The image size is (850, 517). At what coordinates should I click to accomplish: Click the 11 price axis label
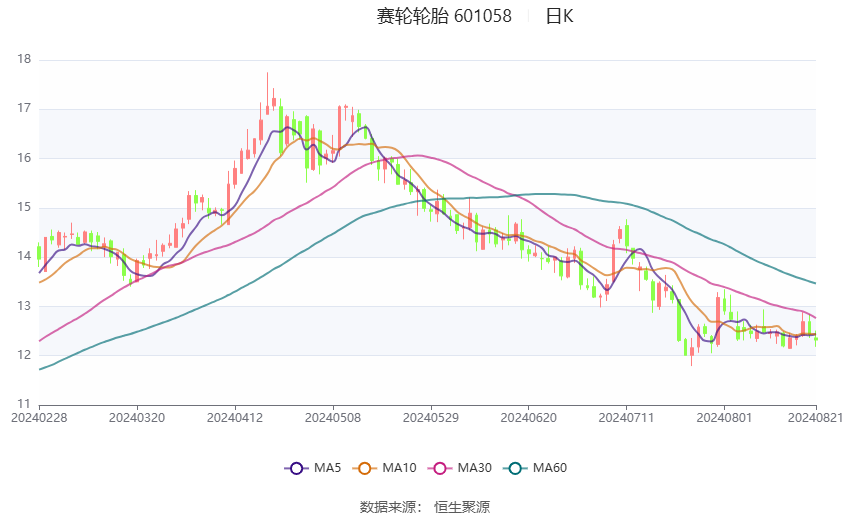[25, 404]
